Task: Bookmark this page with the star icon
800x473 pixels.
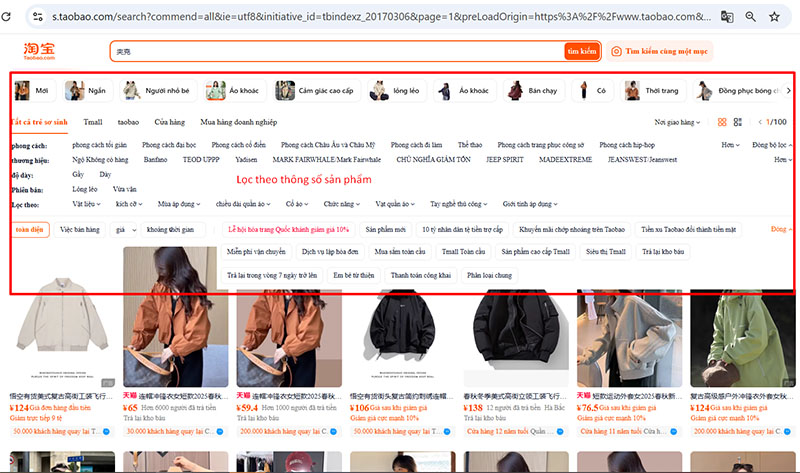Action: pos(775,17)
